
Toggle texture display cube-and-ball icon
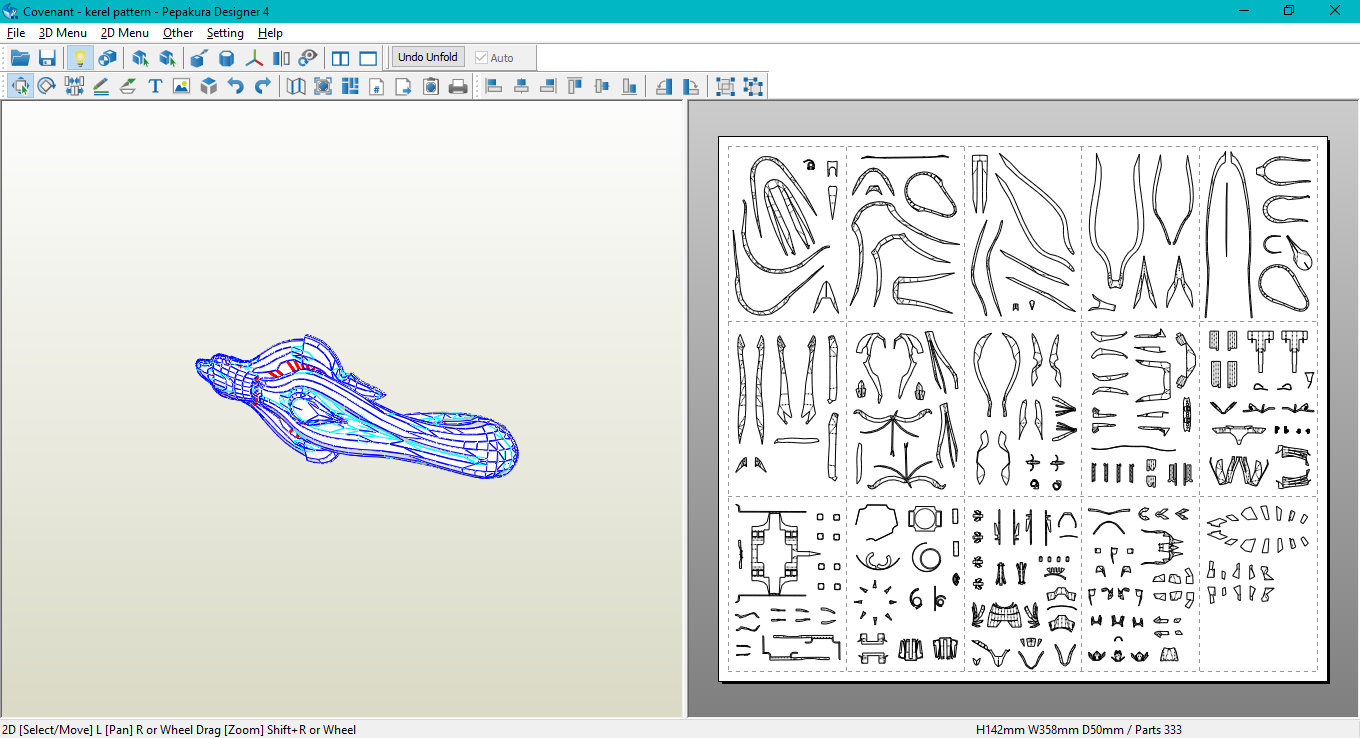(x=107, y=57)
